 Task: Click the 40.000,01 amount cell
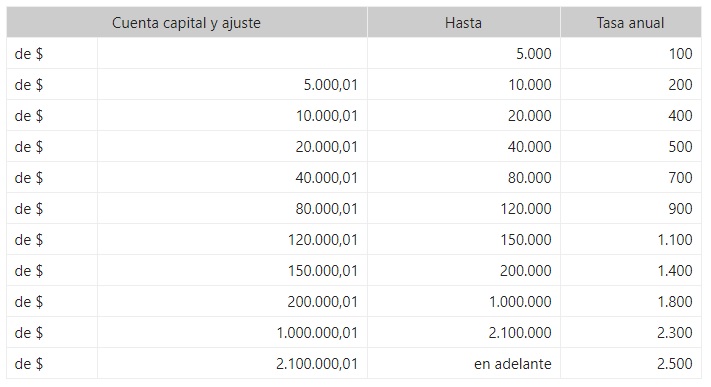pos(232,177)
